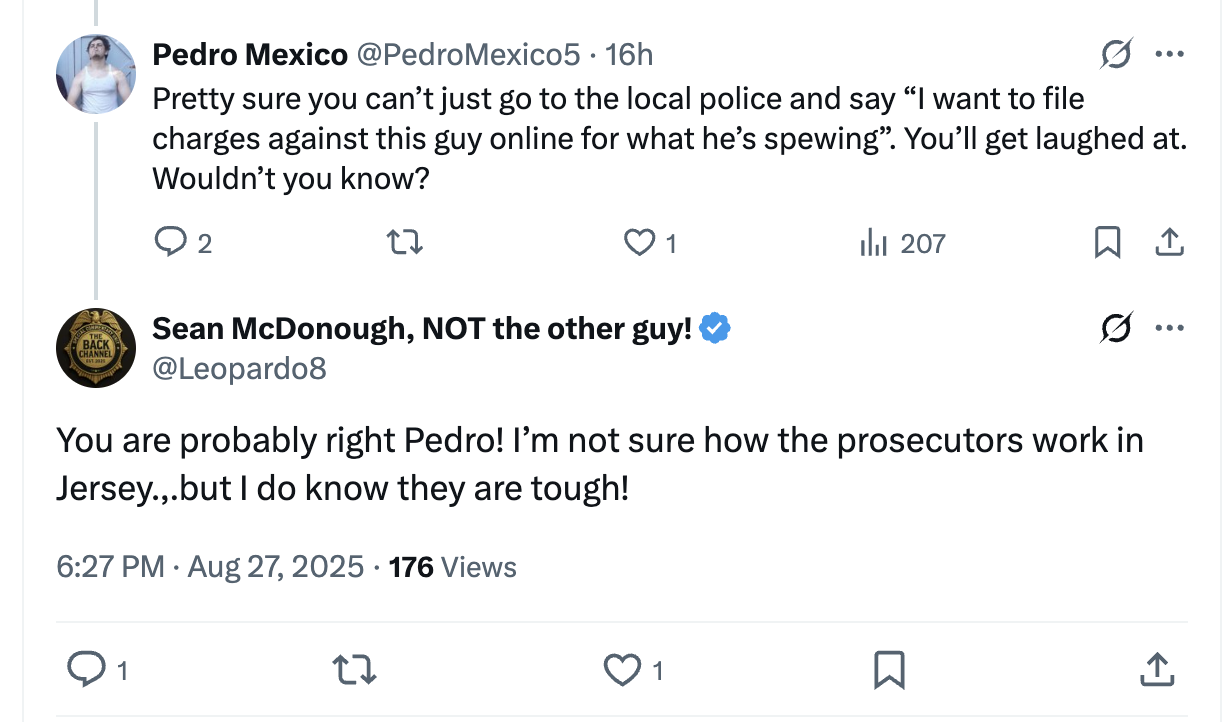Viewport: 1230px width, 722px height.
Task: Open more options on Sean McDonough's post
Action: click(x=1168, y=328)
